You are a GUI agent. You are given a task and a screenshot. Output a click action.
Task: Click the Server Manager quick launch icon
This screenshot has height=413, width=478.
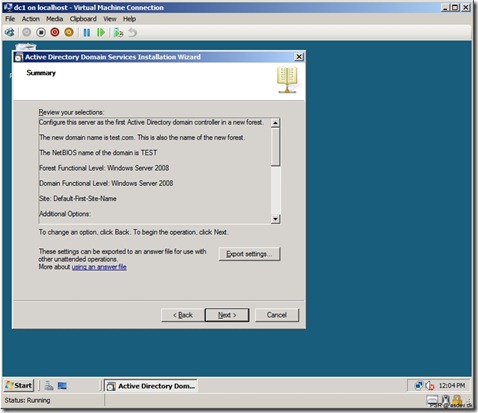point(49,386)
